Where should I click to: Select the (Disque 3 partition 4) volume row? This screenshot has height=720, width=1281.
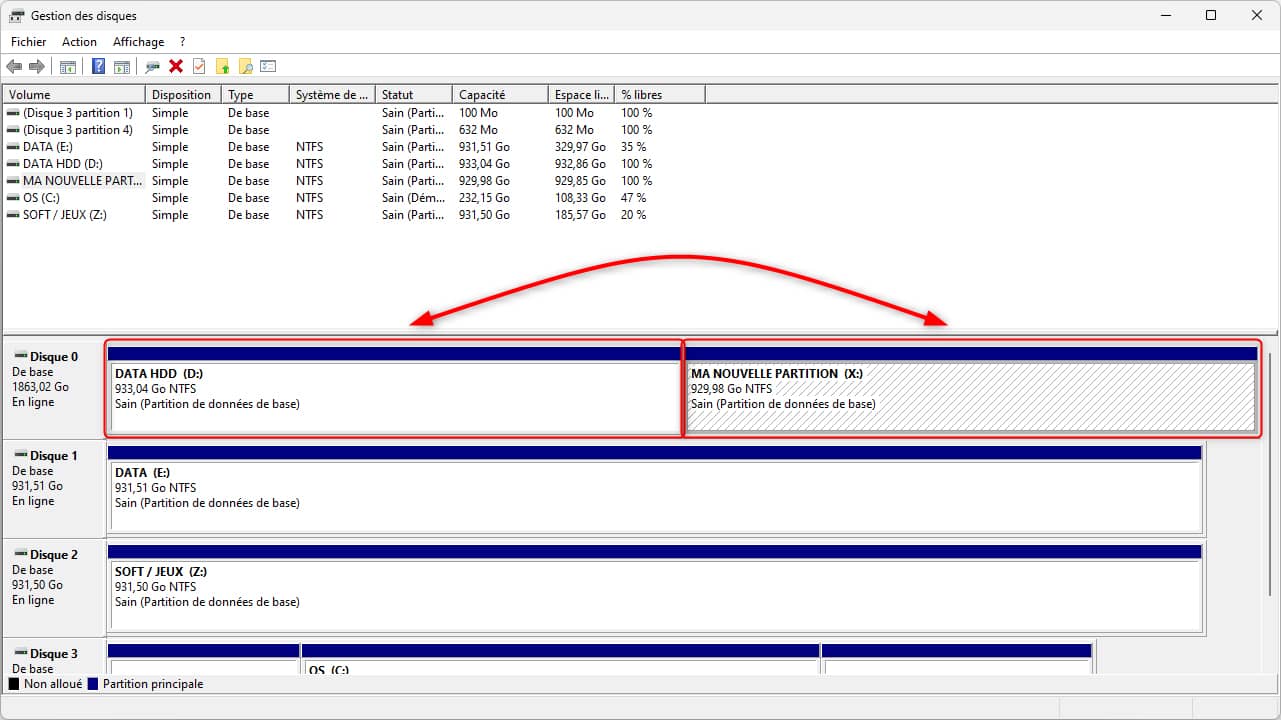[355, 130]
